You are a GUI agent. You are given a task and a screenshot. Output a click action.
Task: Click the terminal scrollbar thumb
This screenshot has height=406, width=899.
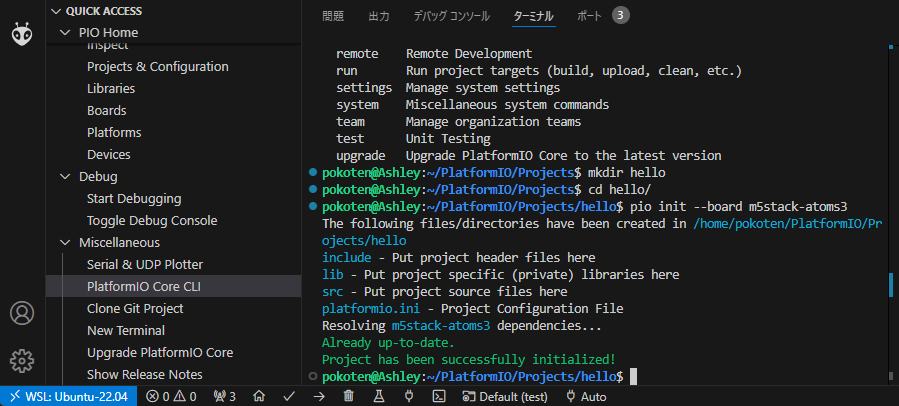[890, 283]
